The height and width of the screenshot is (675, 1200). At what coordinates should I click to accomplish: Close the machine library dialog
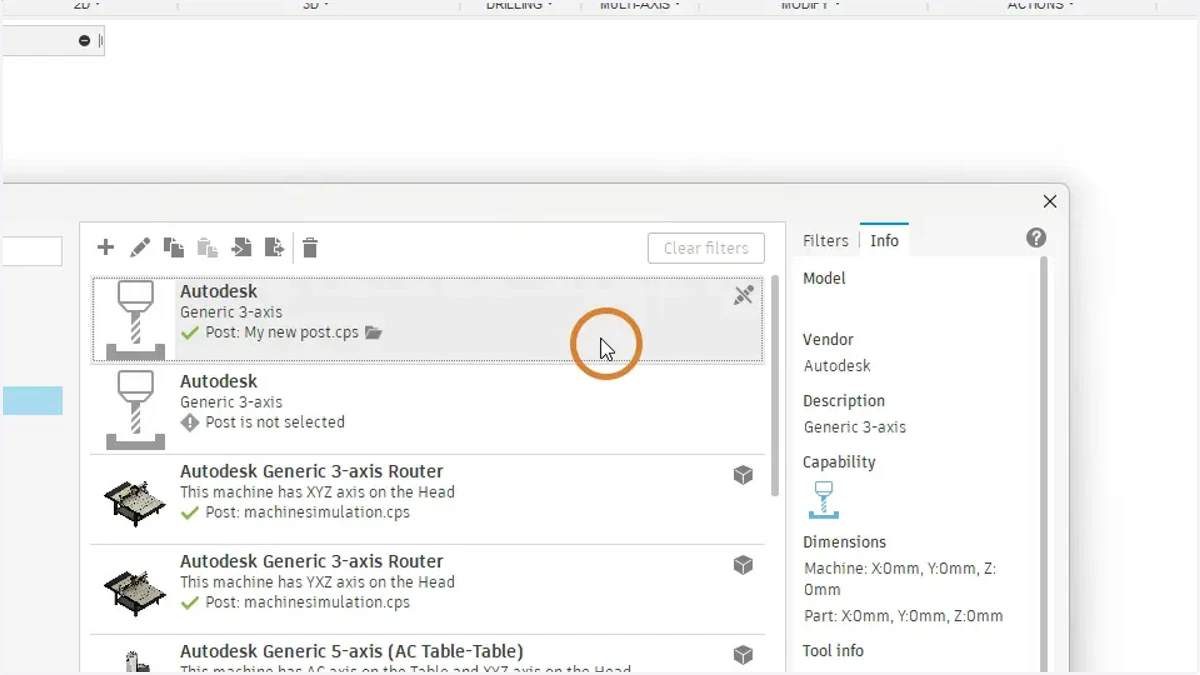coord(1050,201)
